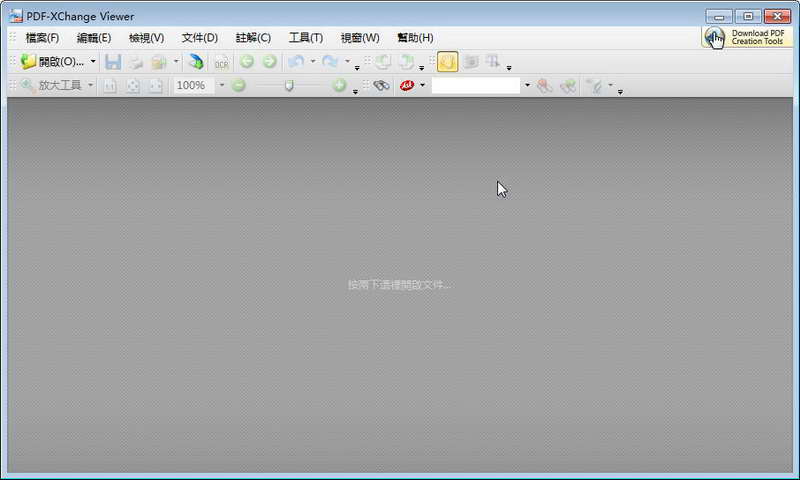The width and height of the screenshot is (800, 480).
Task: Click the Print icon
Action: (136, 62)
